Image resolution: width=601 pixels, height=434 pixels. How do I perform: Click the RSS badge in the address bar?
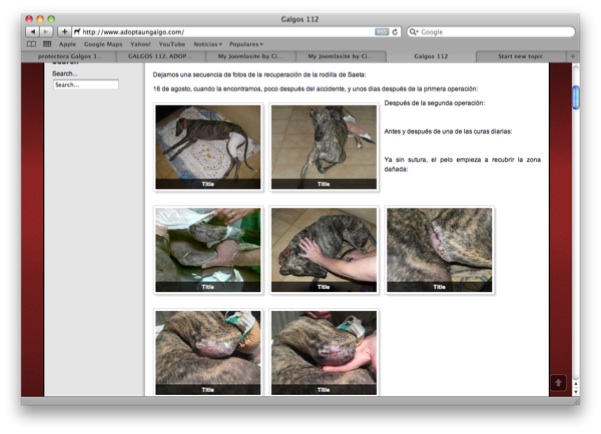tap(381, 32)
